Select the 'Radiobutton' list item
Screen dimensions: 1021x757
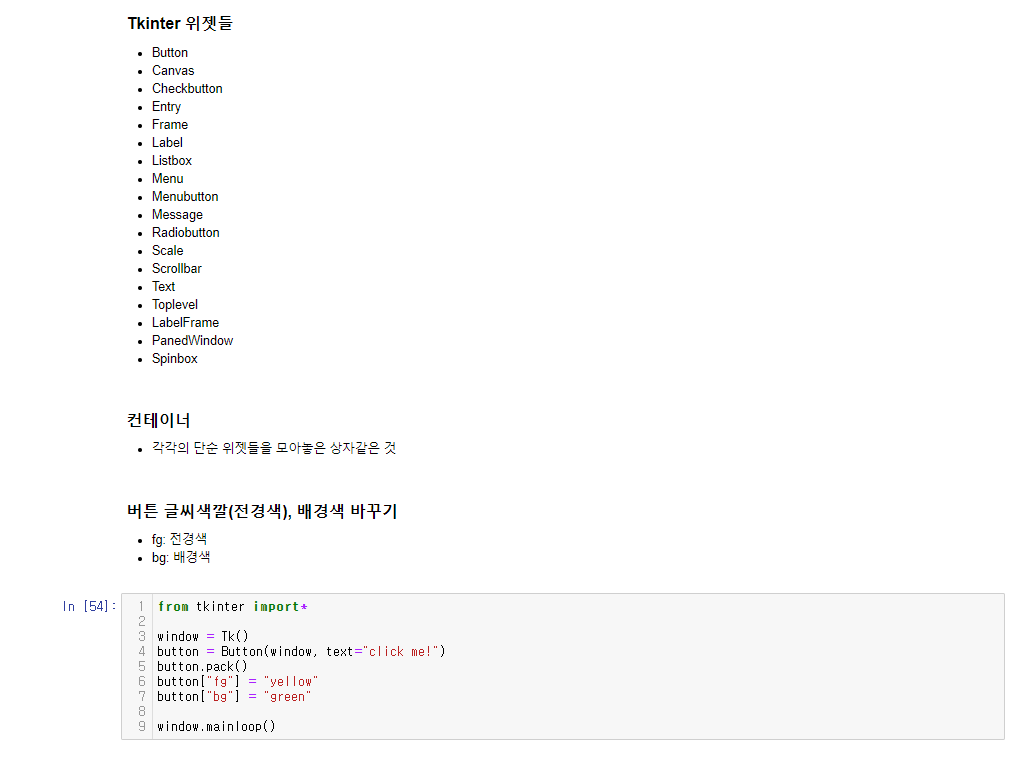[186, 232]
